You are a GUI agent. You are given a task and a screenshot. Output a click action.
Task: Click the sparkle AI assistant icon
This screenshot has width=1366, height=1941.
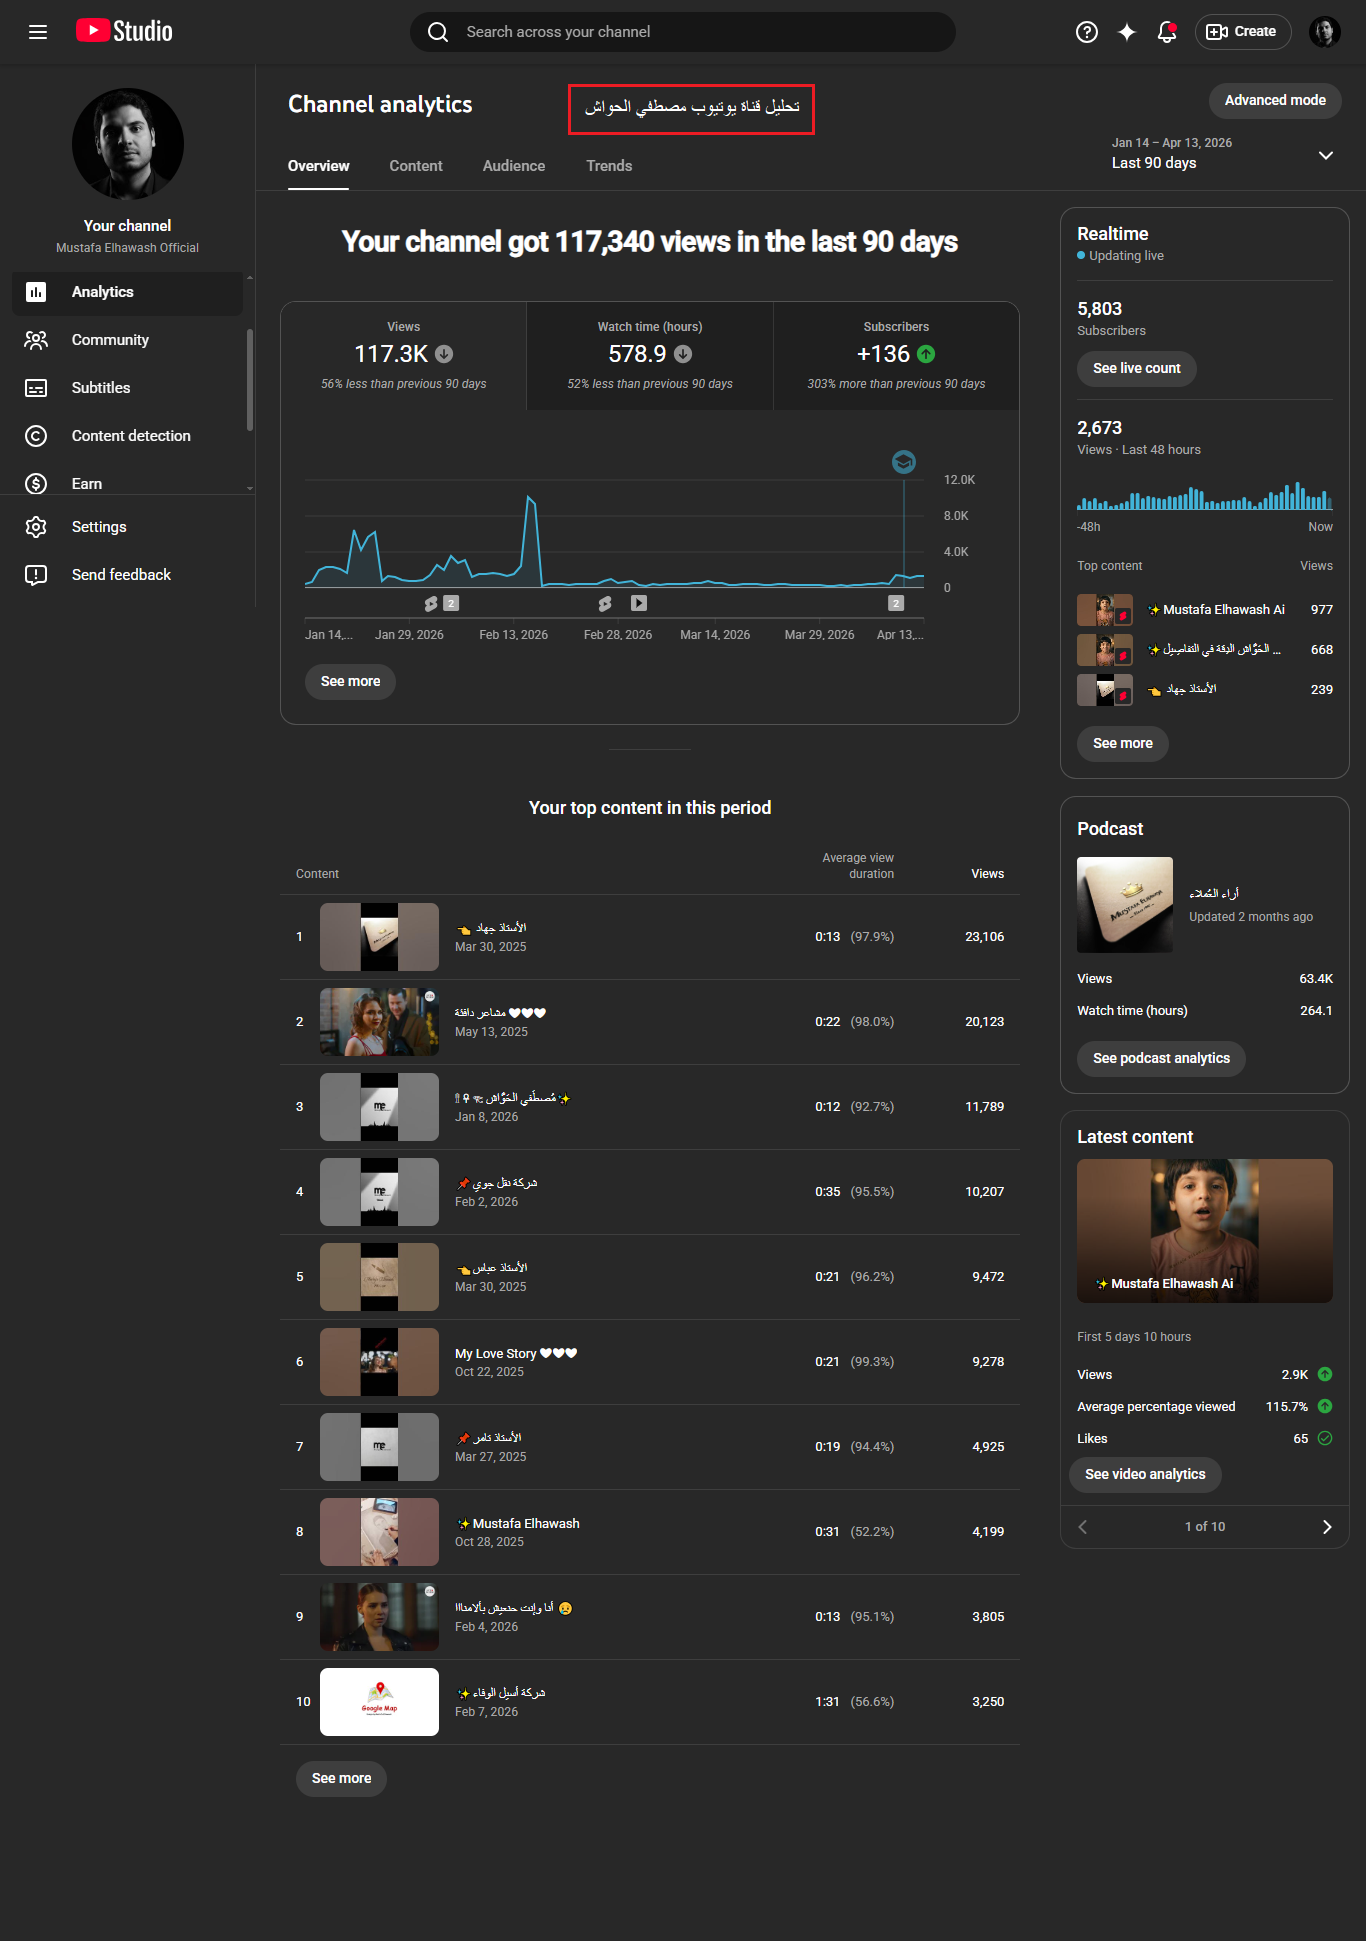point(1126,32)
